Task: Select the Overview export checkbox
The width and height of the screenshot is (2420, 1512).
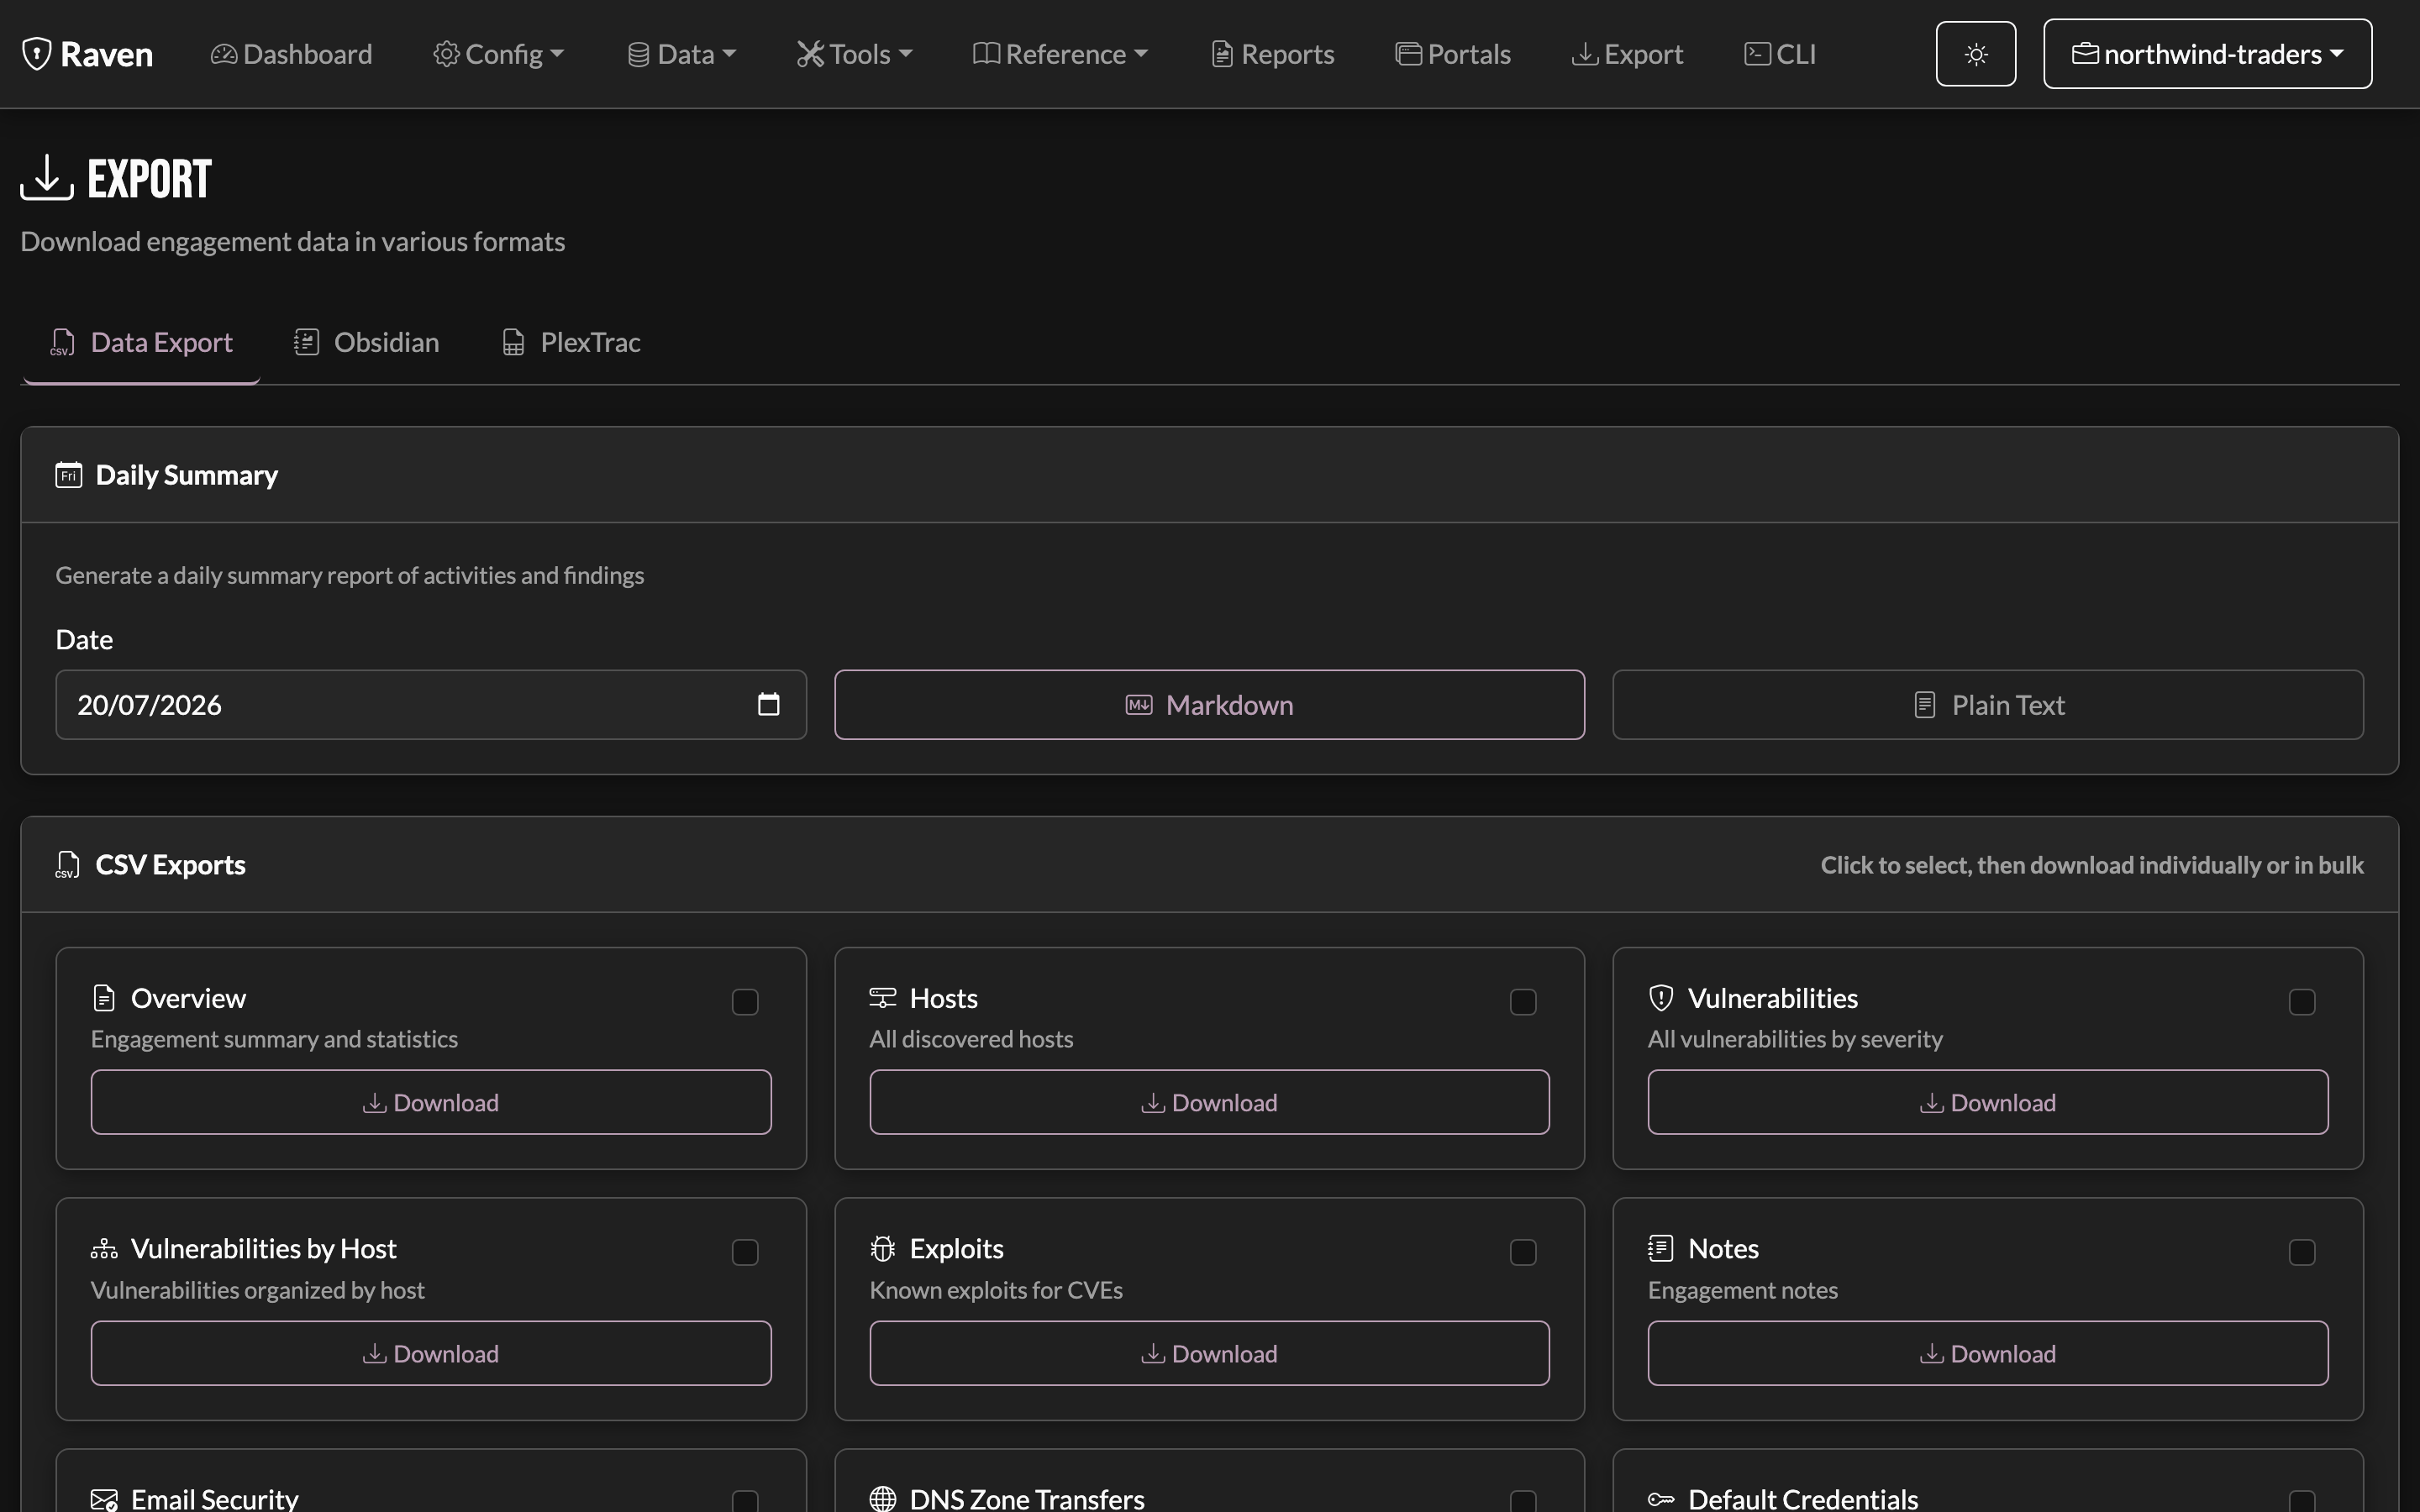Action: pos(745,1002)
